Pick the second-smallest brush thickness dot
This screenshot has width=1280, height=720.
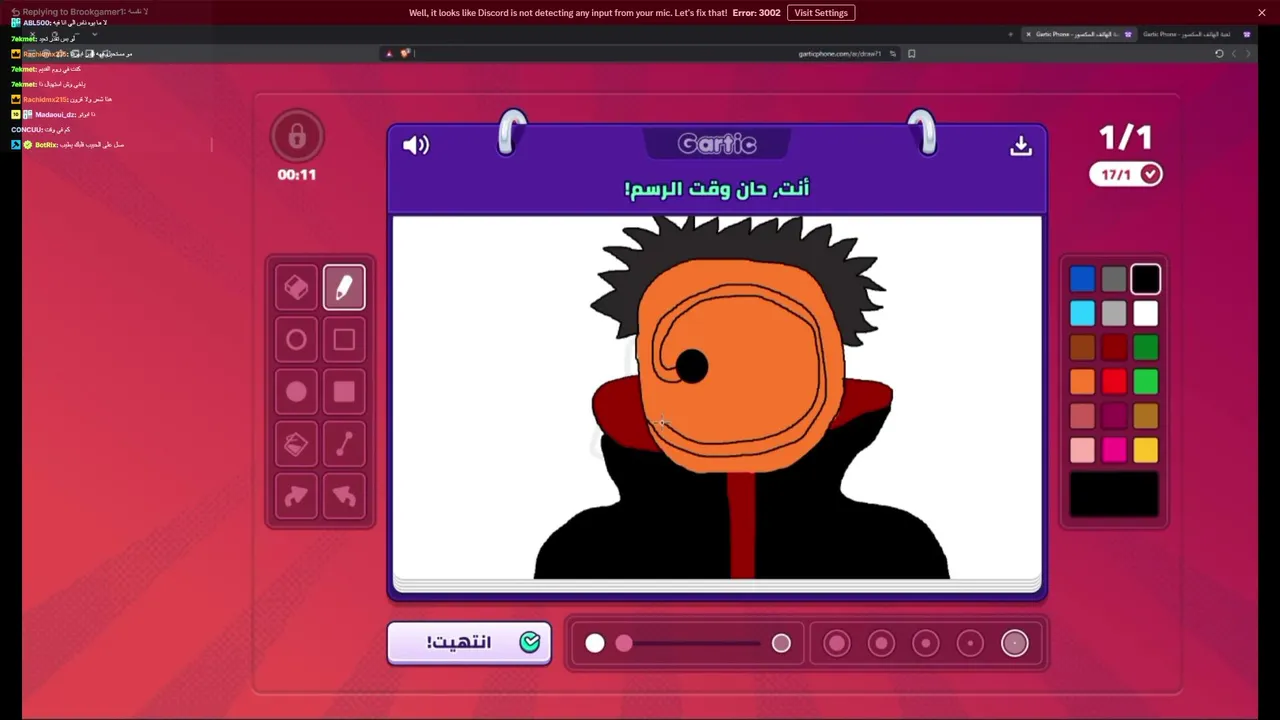(970, 643)
